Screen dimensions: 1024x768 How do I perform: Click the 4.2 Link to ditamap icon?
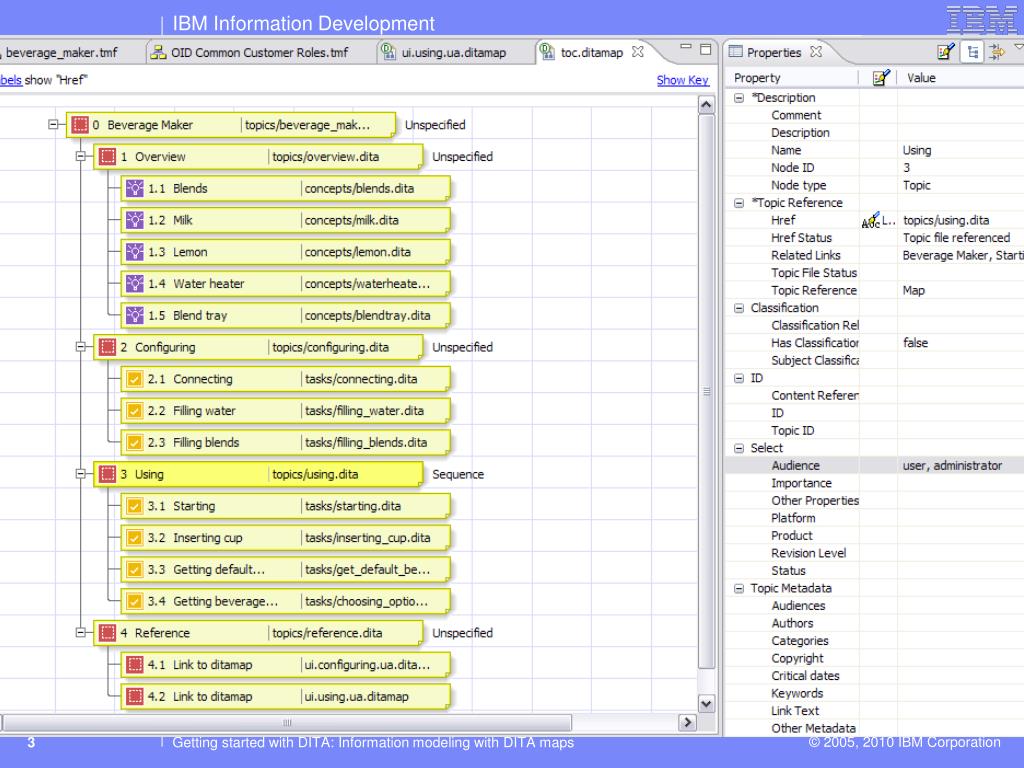135,697
